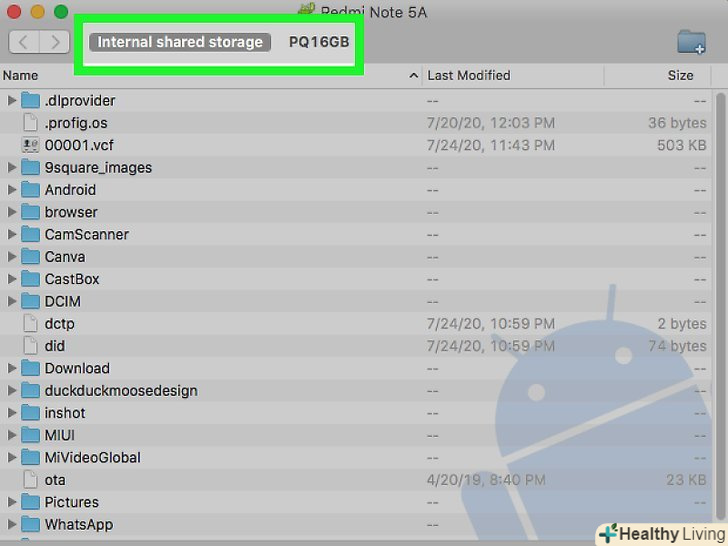Select the DCIM folder name
This screenshot has height=546, width=728.
pos(63,301)
